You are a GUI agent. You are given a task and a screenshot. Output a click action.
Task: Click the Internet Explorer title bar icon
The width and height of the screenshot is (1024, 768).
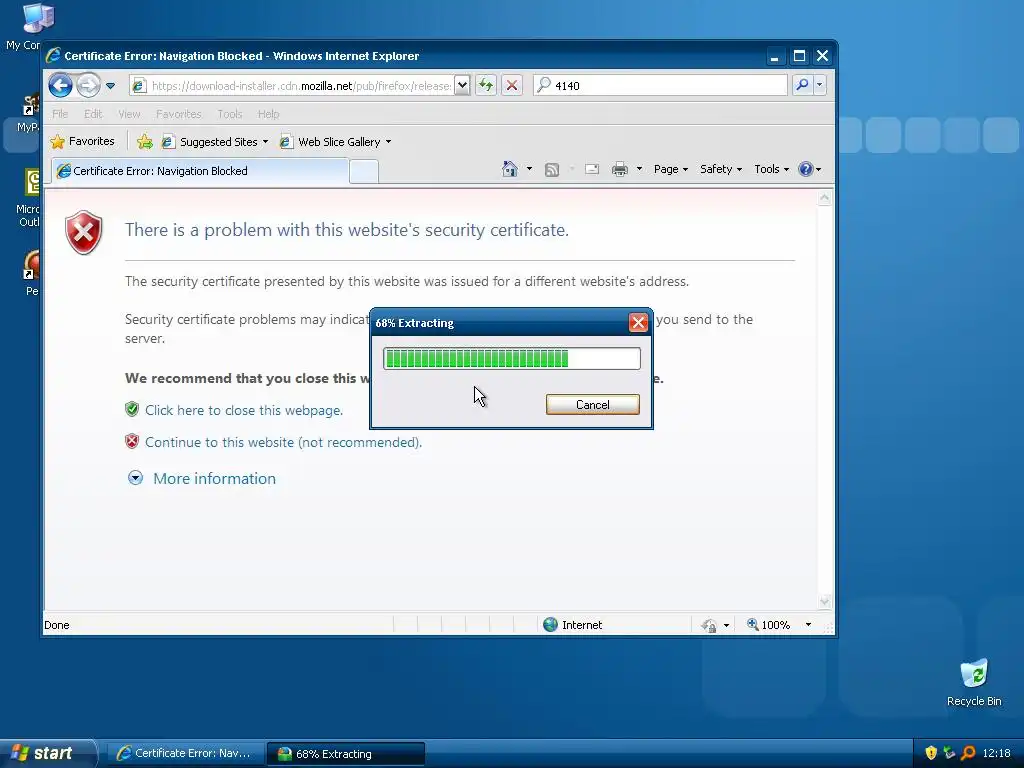point(54,56)
